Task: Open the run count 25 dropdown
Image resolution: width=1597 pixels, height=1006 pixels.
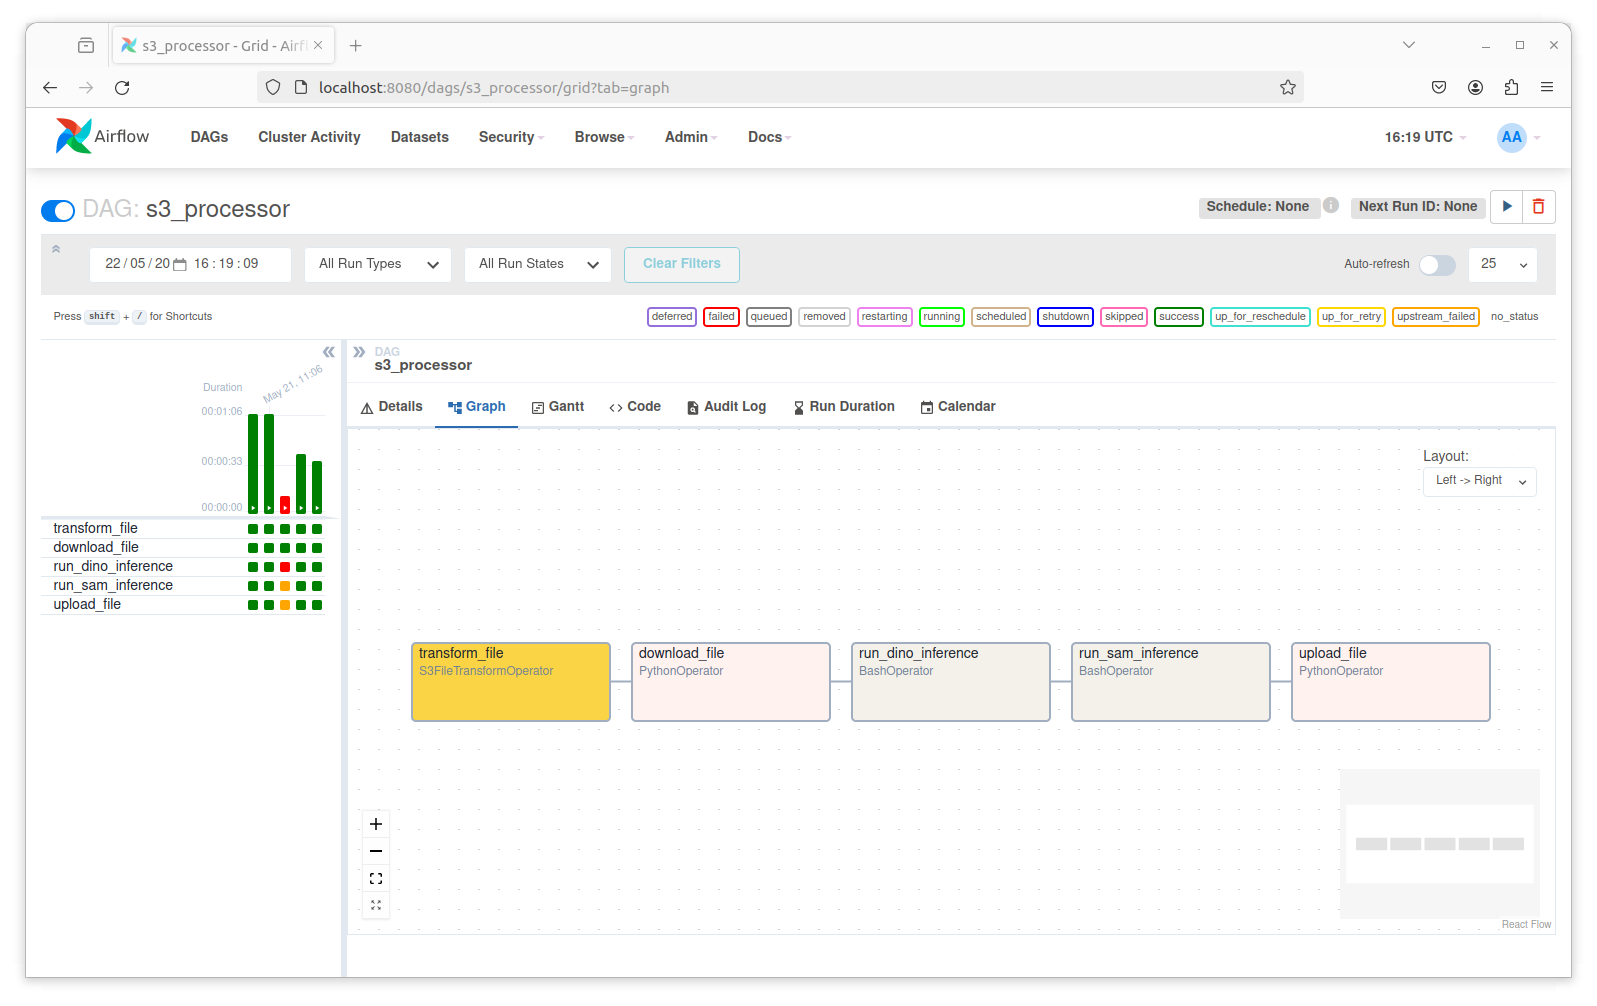Action: (1503, 265)
